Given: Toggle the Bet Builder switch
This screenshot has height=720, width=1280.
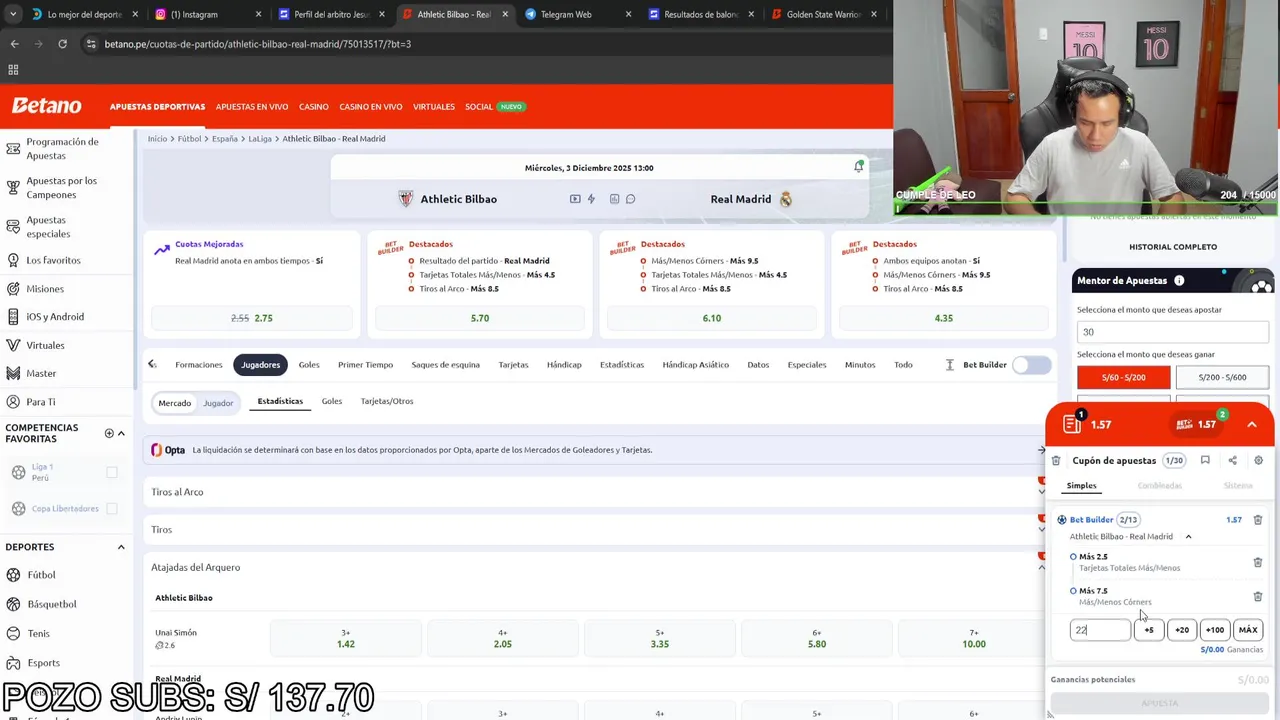Looking at the screenshot, I should [1032, 365].
